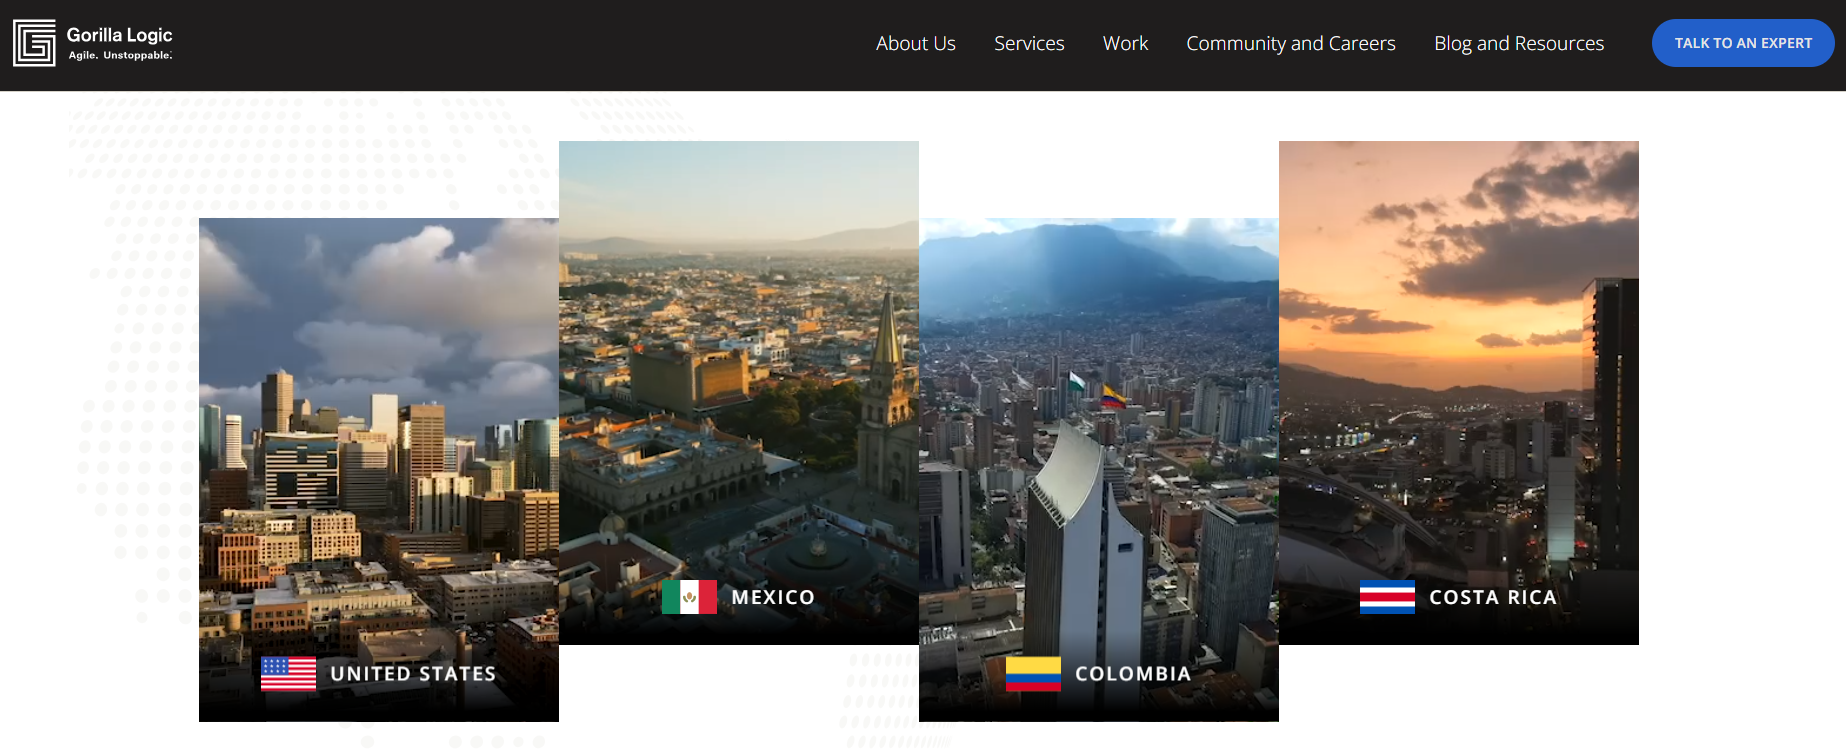
Task: Select the UNITED STATES location label
Action: click(x=413, y=674)
